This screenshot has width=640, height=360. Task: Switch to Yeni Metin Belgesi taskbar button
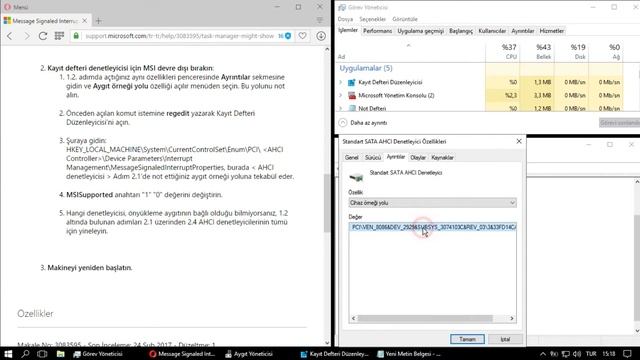409,354
